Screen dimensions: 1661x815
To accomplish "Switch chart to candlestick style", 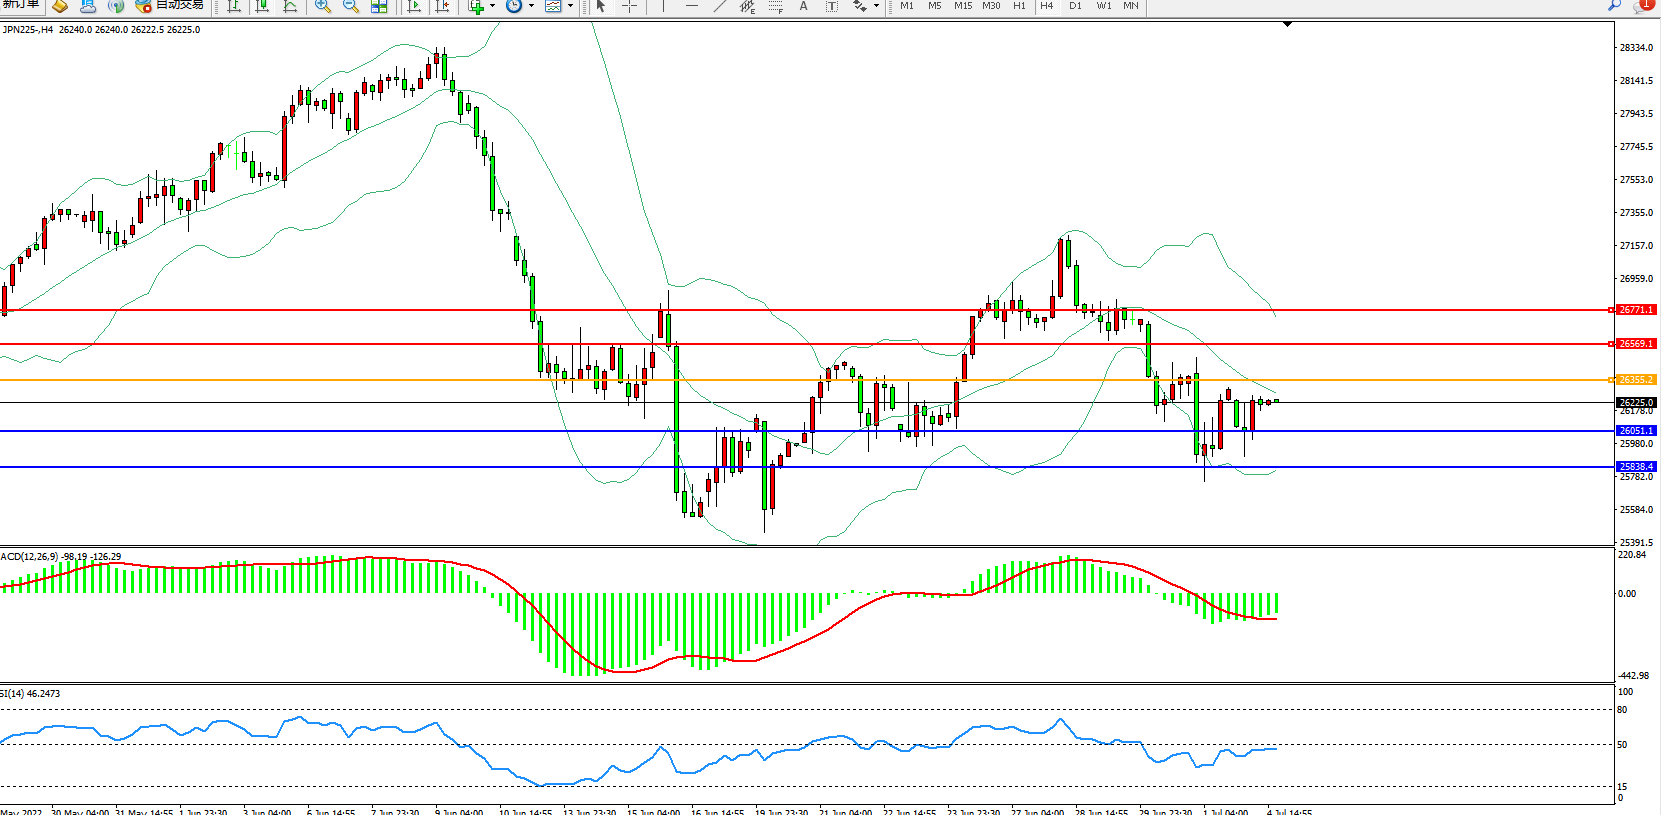I will point(262,6).
